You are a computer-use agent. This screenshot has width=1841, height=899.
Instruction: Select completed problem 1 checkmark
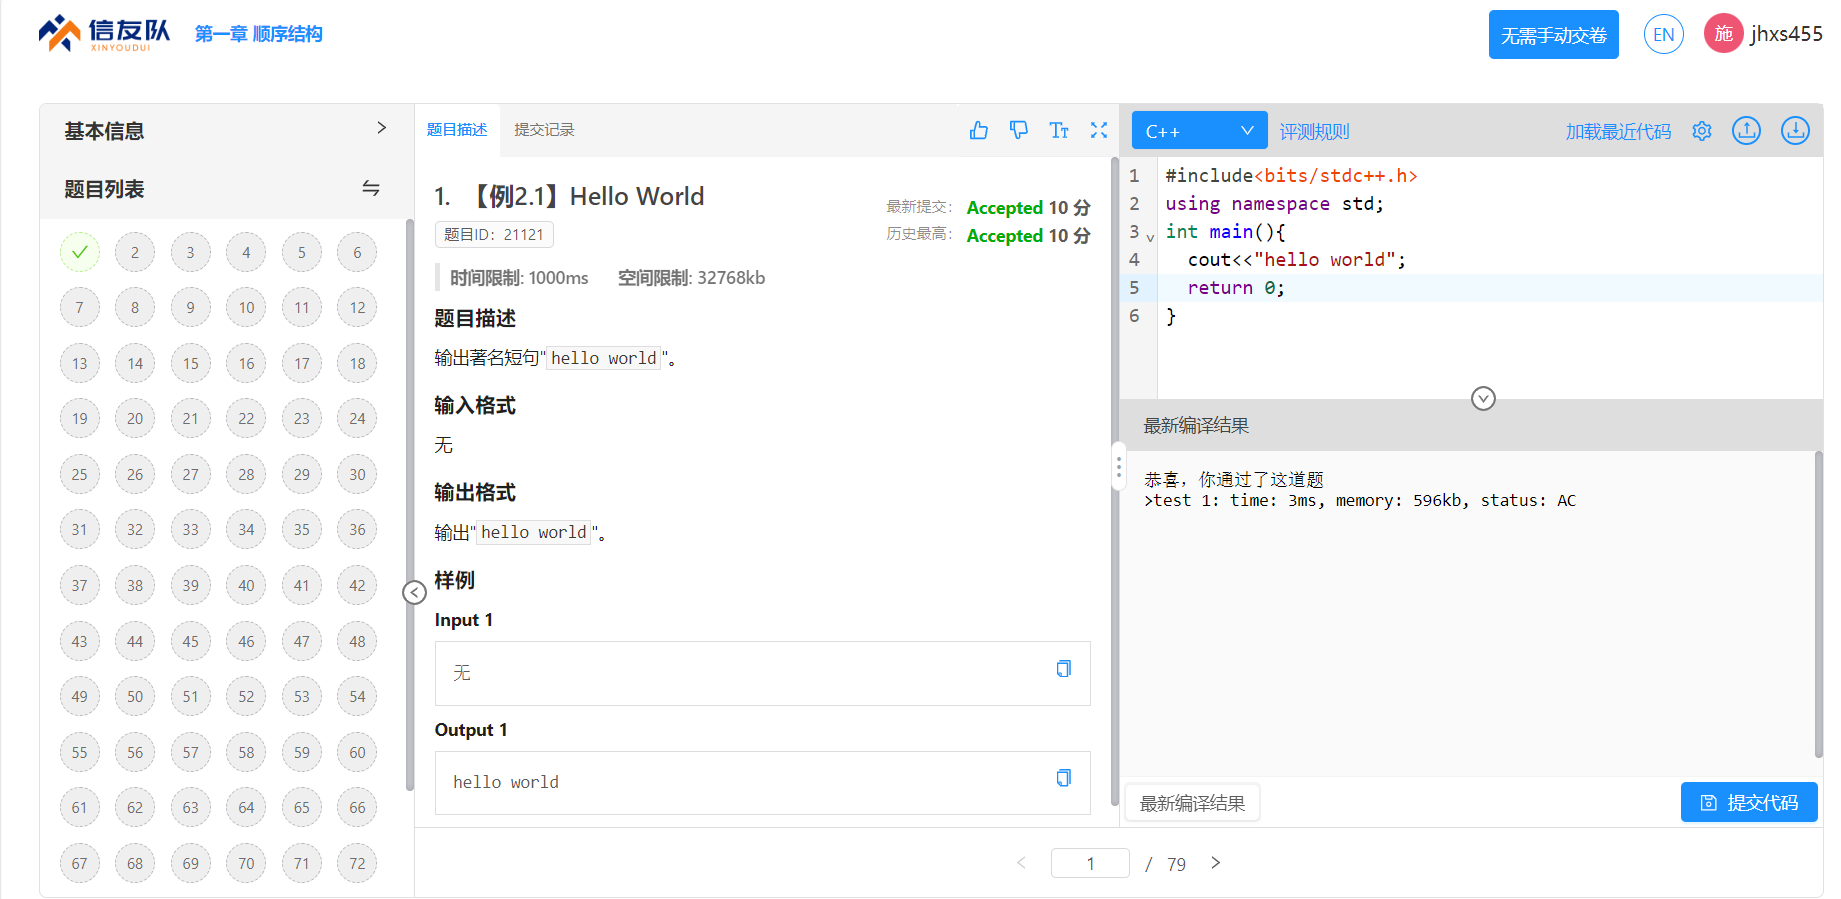[80, 252]
